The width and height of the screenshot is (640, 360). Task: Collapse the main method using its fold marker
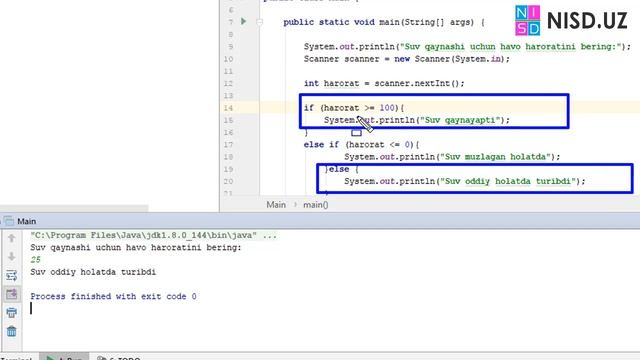[260, 22]
